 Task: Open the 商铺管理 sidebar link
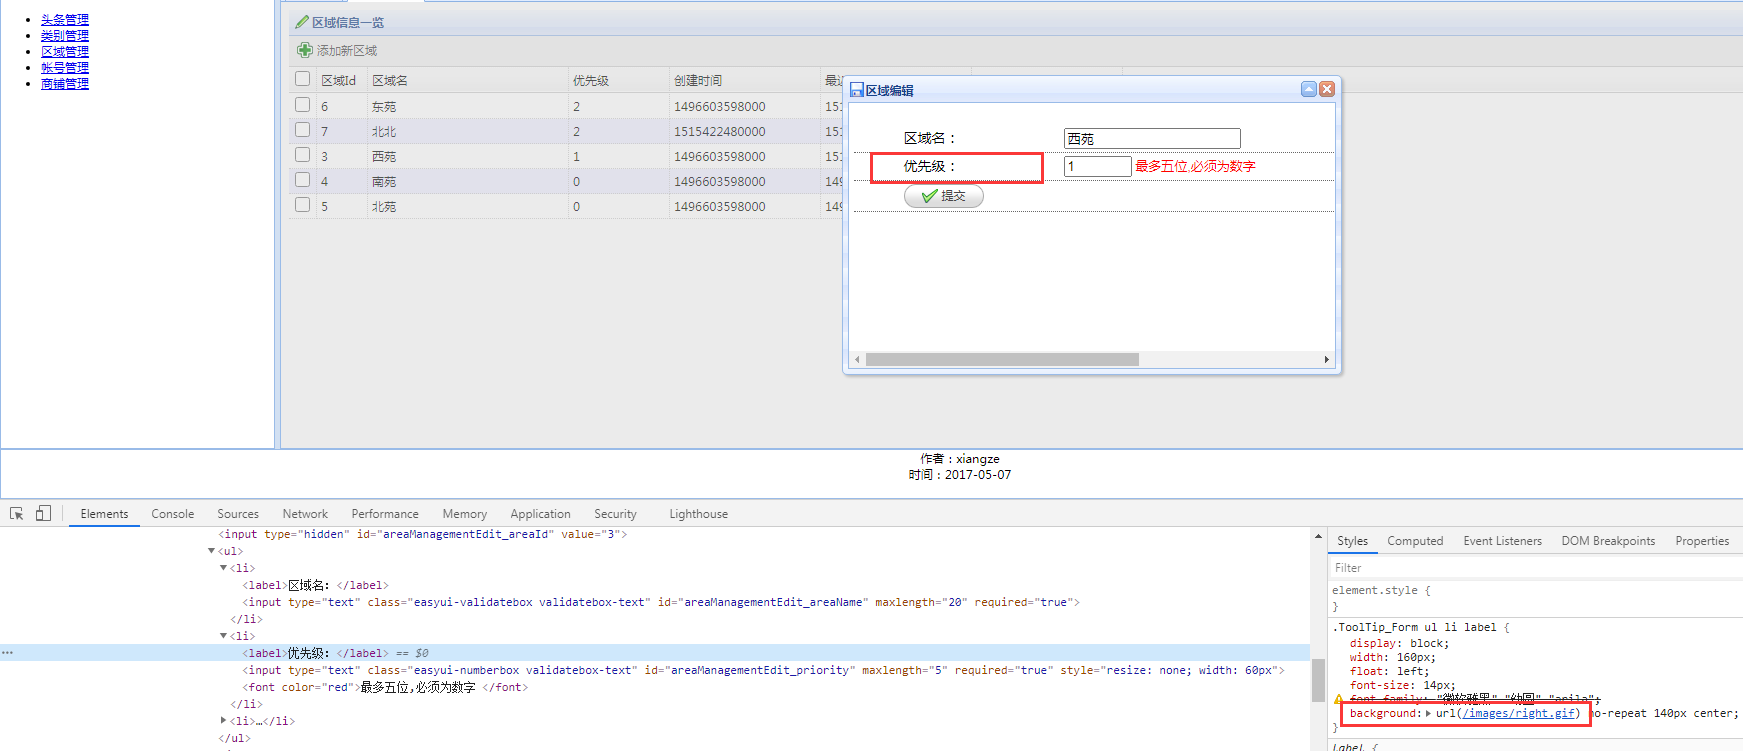click(65, 84)
